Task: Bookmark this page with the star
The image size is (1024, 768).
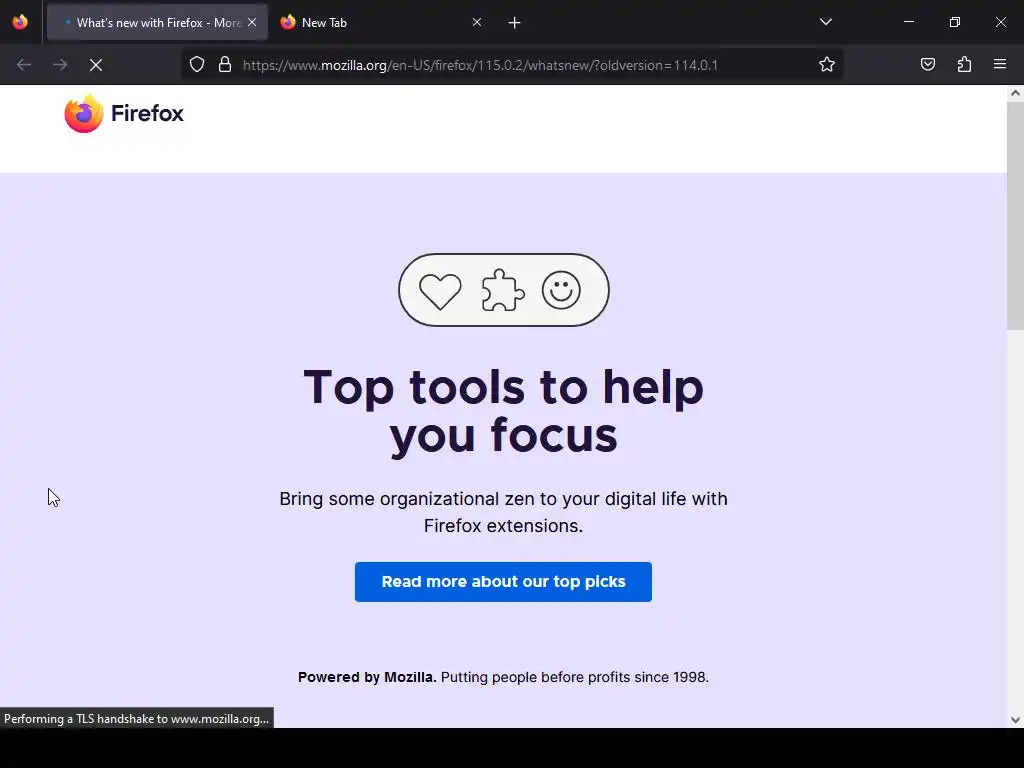Action: (827, 65)
